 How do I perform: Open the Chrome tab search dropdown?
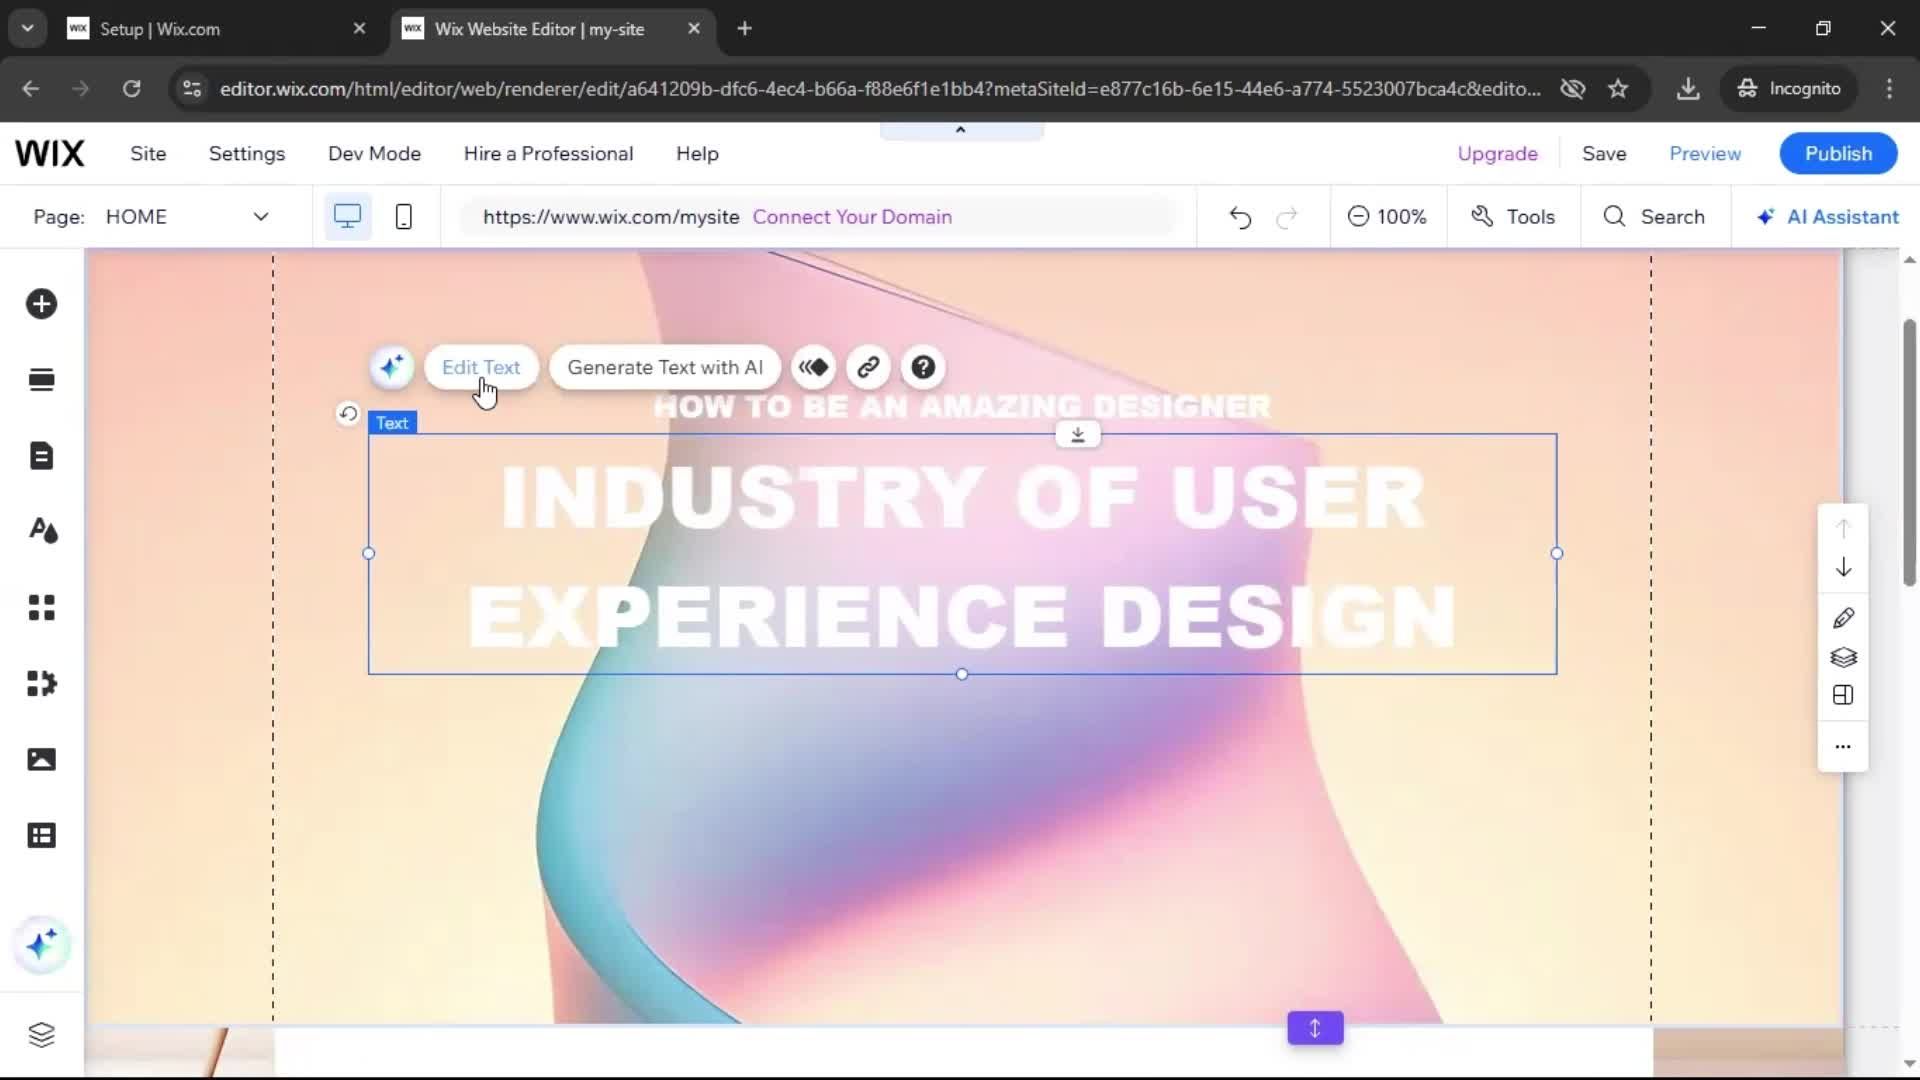(28, 28)
